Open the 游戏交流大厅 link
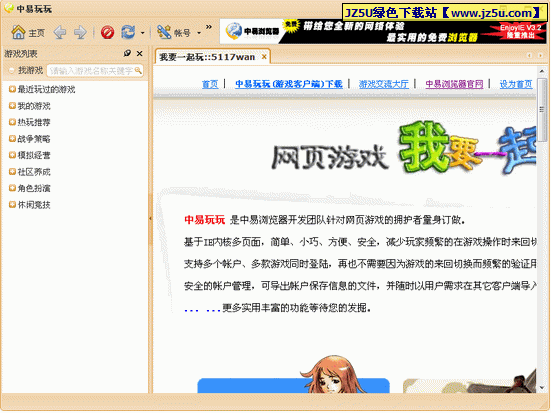Screen dimensions: 551x413 pos(384,84)
